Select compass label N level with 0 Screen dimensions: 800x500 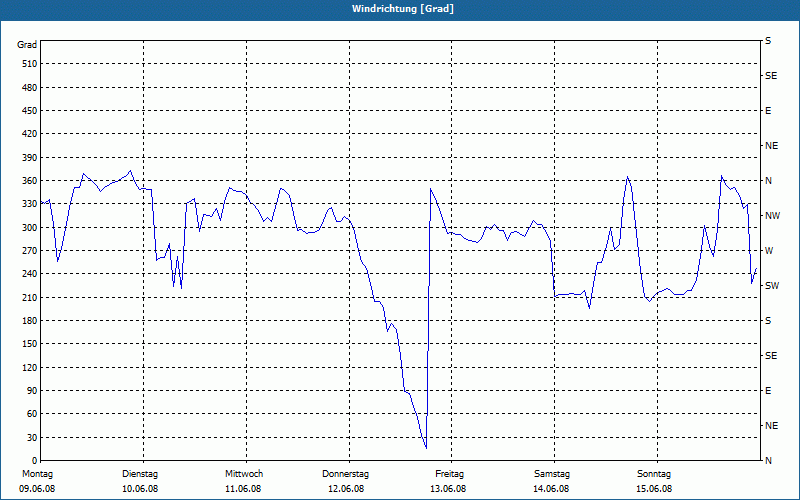pos(768,461)
